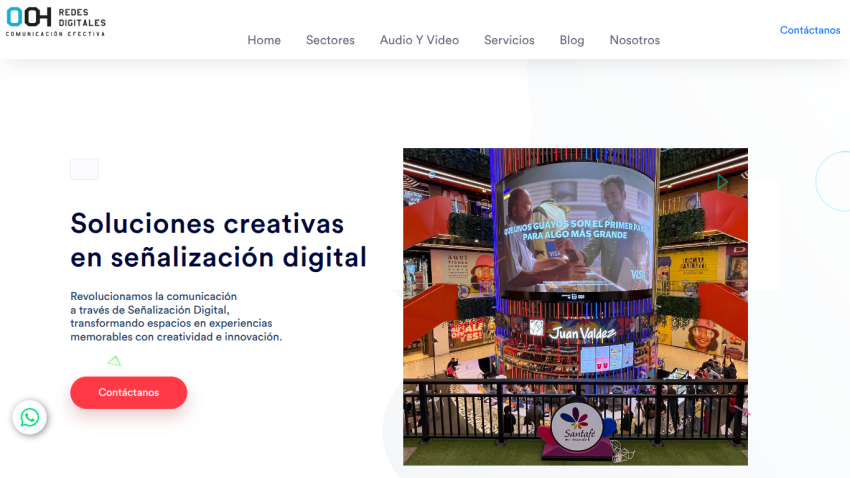
Task: Click the paragraph starting 'Revolucionamos la comunicación'
Action: [x=176, y=316]
